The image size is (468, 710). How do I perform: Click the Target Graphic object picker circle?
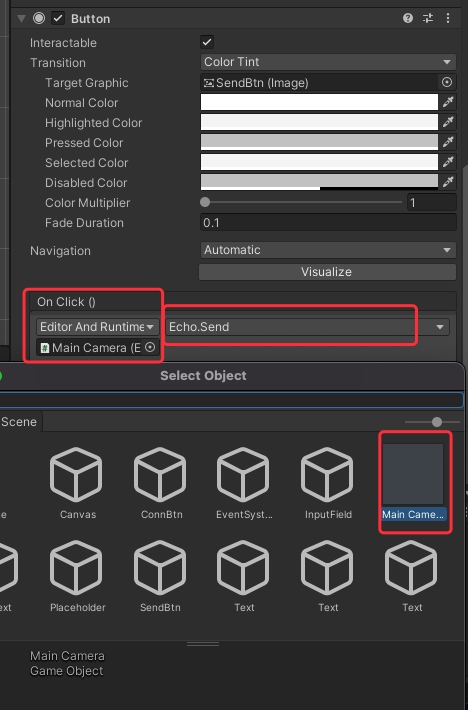pyautogui.click(x=447, y=82)
